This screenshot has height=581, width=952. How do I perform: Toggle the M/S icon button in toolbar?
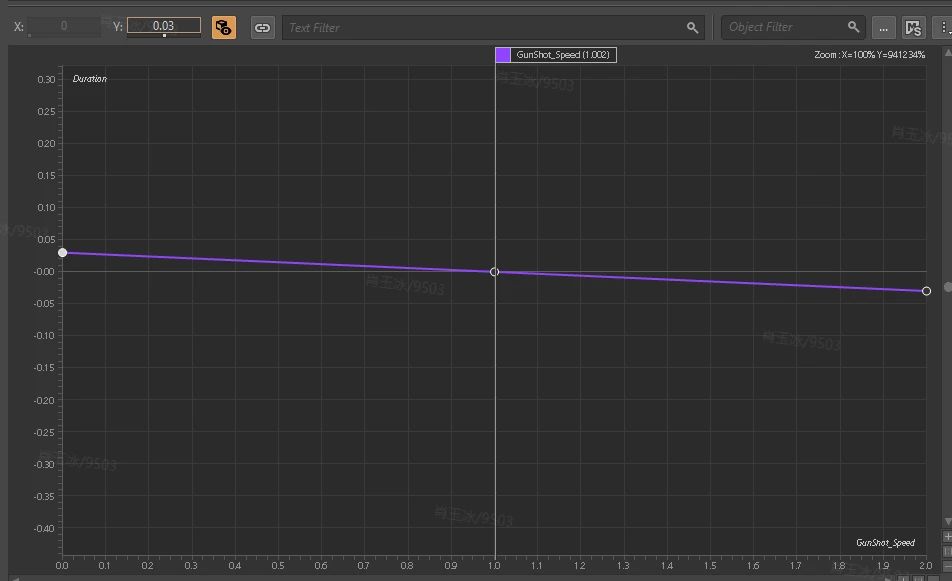913,27
